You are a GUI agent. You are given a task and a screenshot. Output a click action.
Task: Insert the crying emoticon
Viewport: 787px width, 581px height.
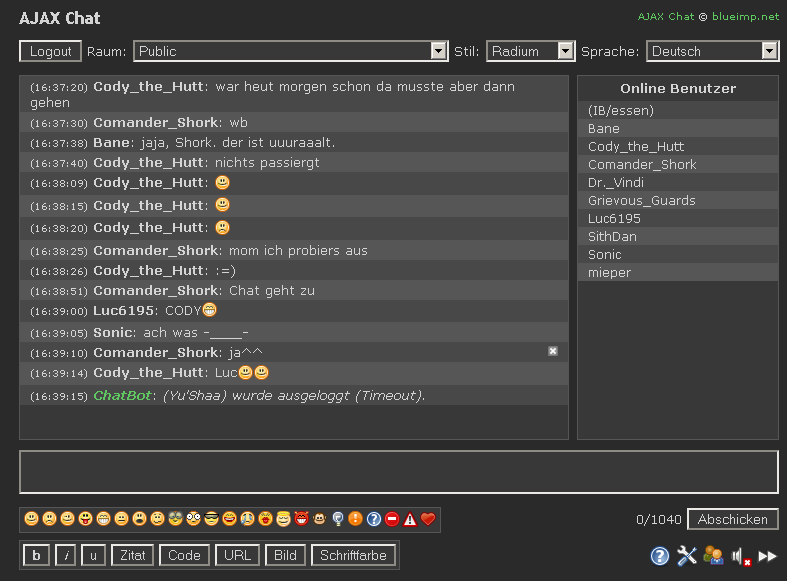click(247, 519)
